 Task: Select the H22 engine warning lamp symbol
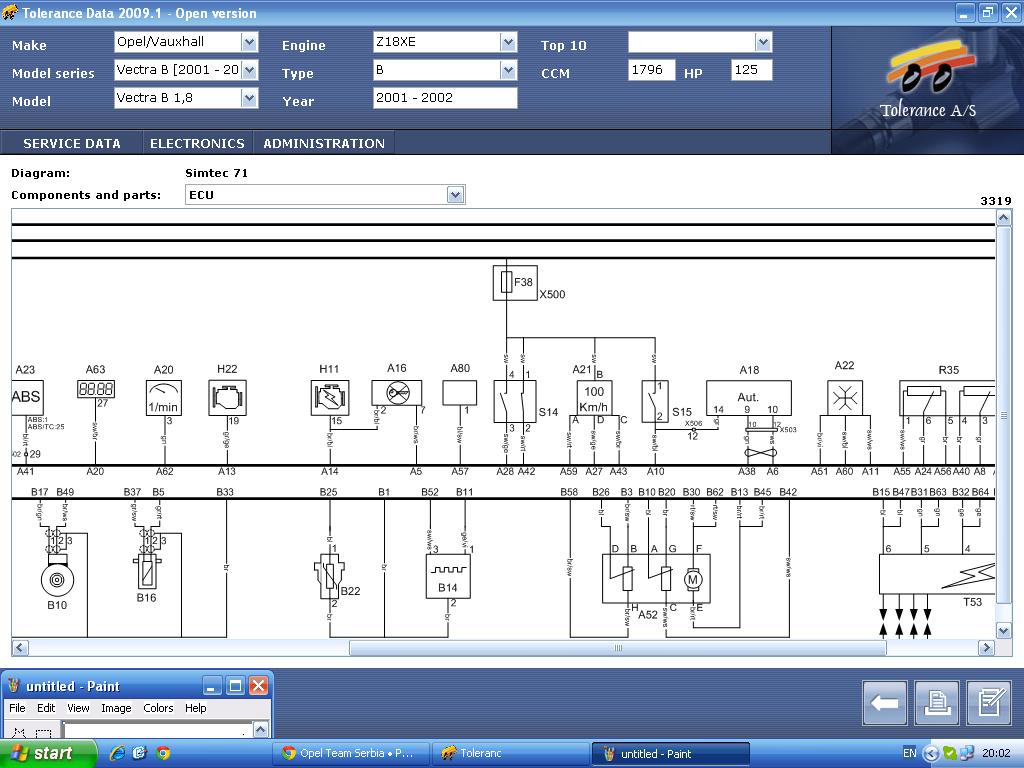[x=227, y=398]
